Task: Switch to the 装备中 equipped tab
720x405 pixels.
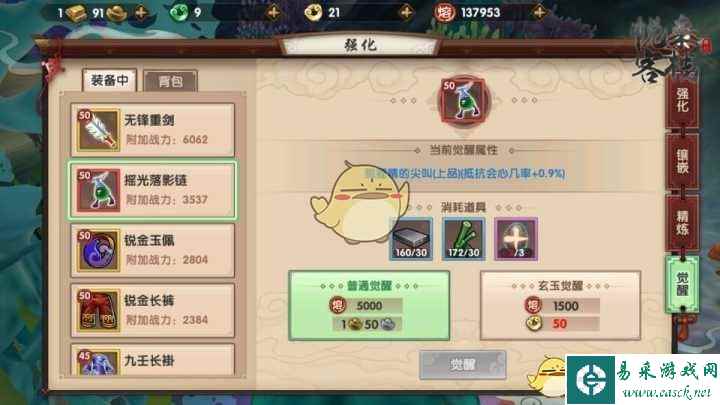Action: point(109,81)
